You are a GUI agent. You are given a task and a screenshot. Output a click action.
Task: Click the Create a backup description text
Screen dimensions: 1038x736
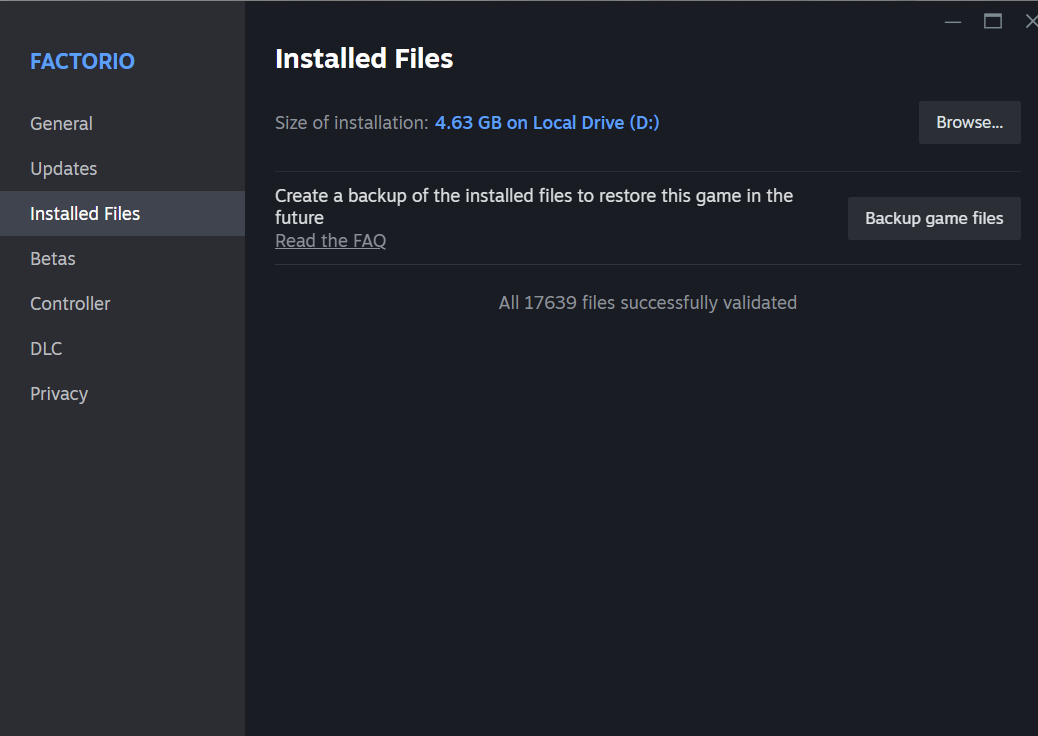click(533, 206)
